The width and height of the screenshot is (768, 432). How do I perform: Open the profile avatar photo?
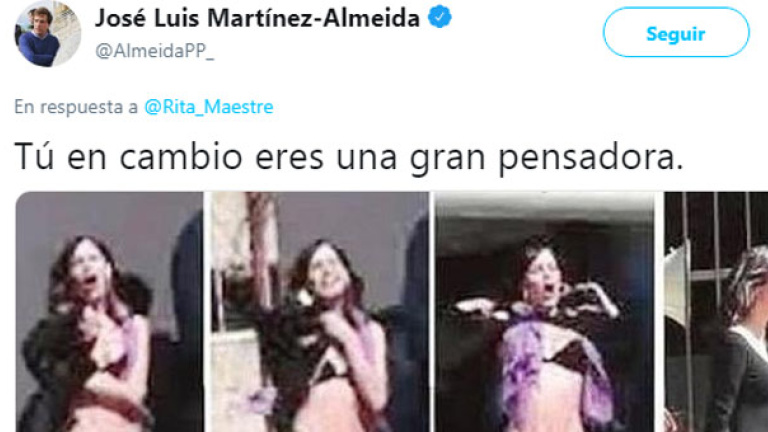click(x=48, y=33)
